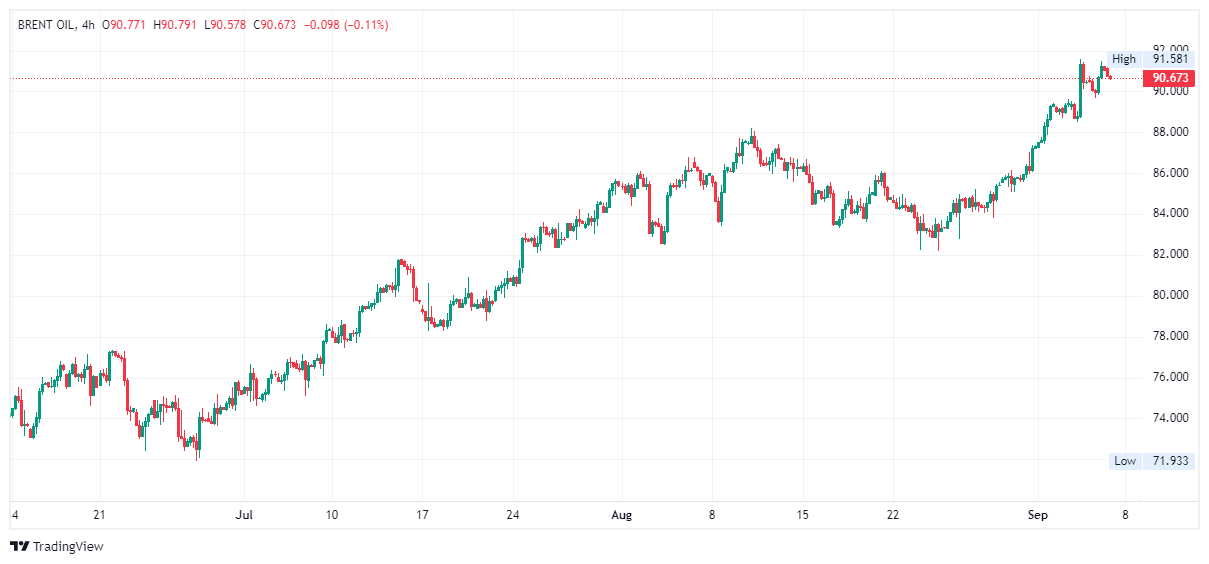Click the 71.933 low price tag
1209x564 pixels.
tap(1170, 461)
